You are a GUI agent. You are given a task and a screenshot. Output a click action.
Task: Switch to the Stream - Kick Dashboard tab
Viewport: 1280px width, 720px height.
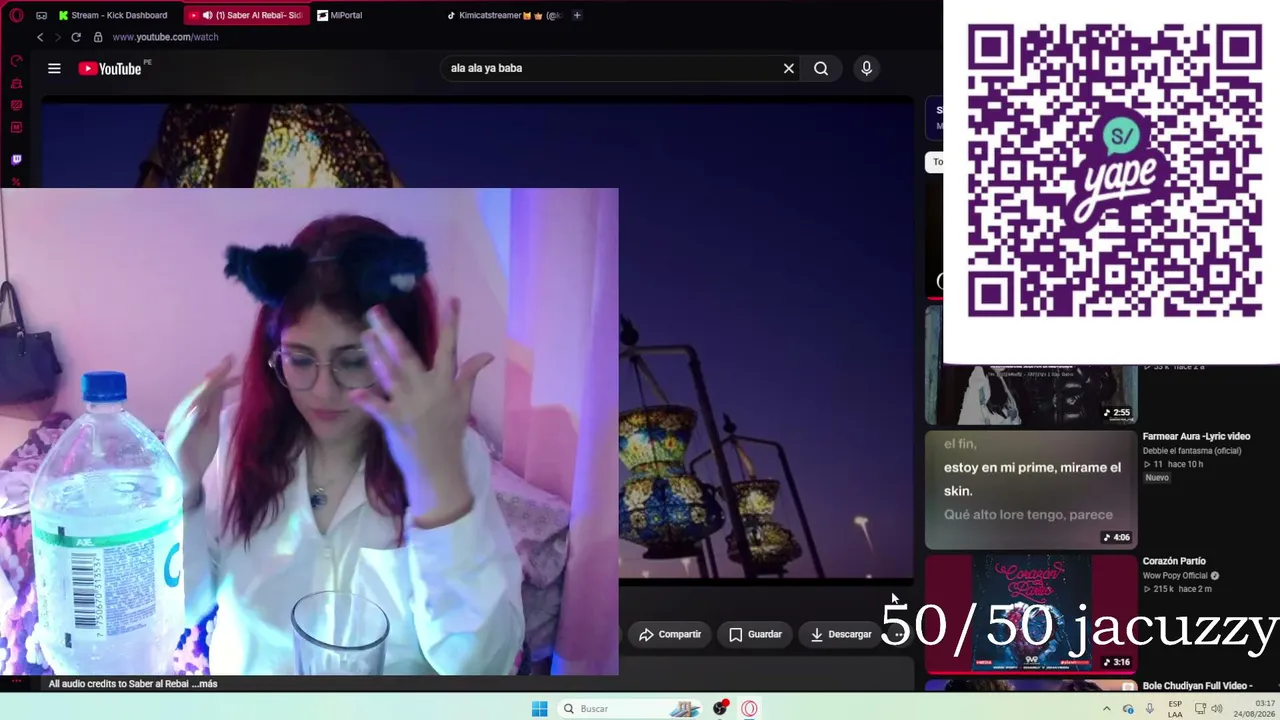click(x=115, y=15)
